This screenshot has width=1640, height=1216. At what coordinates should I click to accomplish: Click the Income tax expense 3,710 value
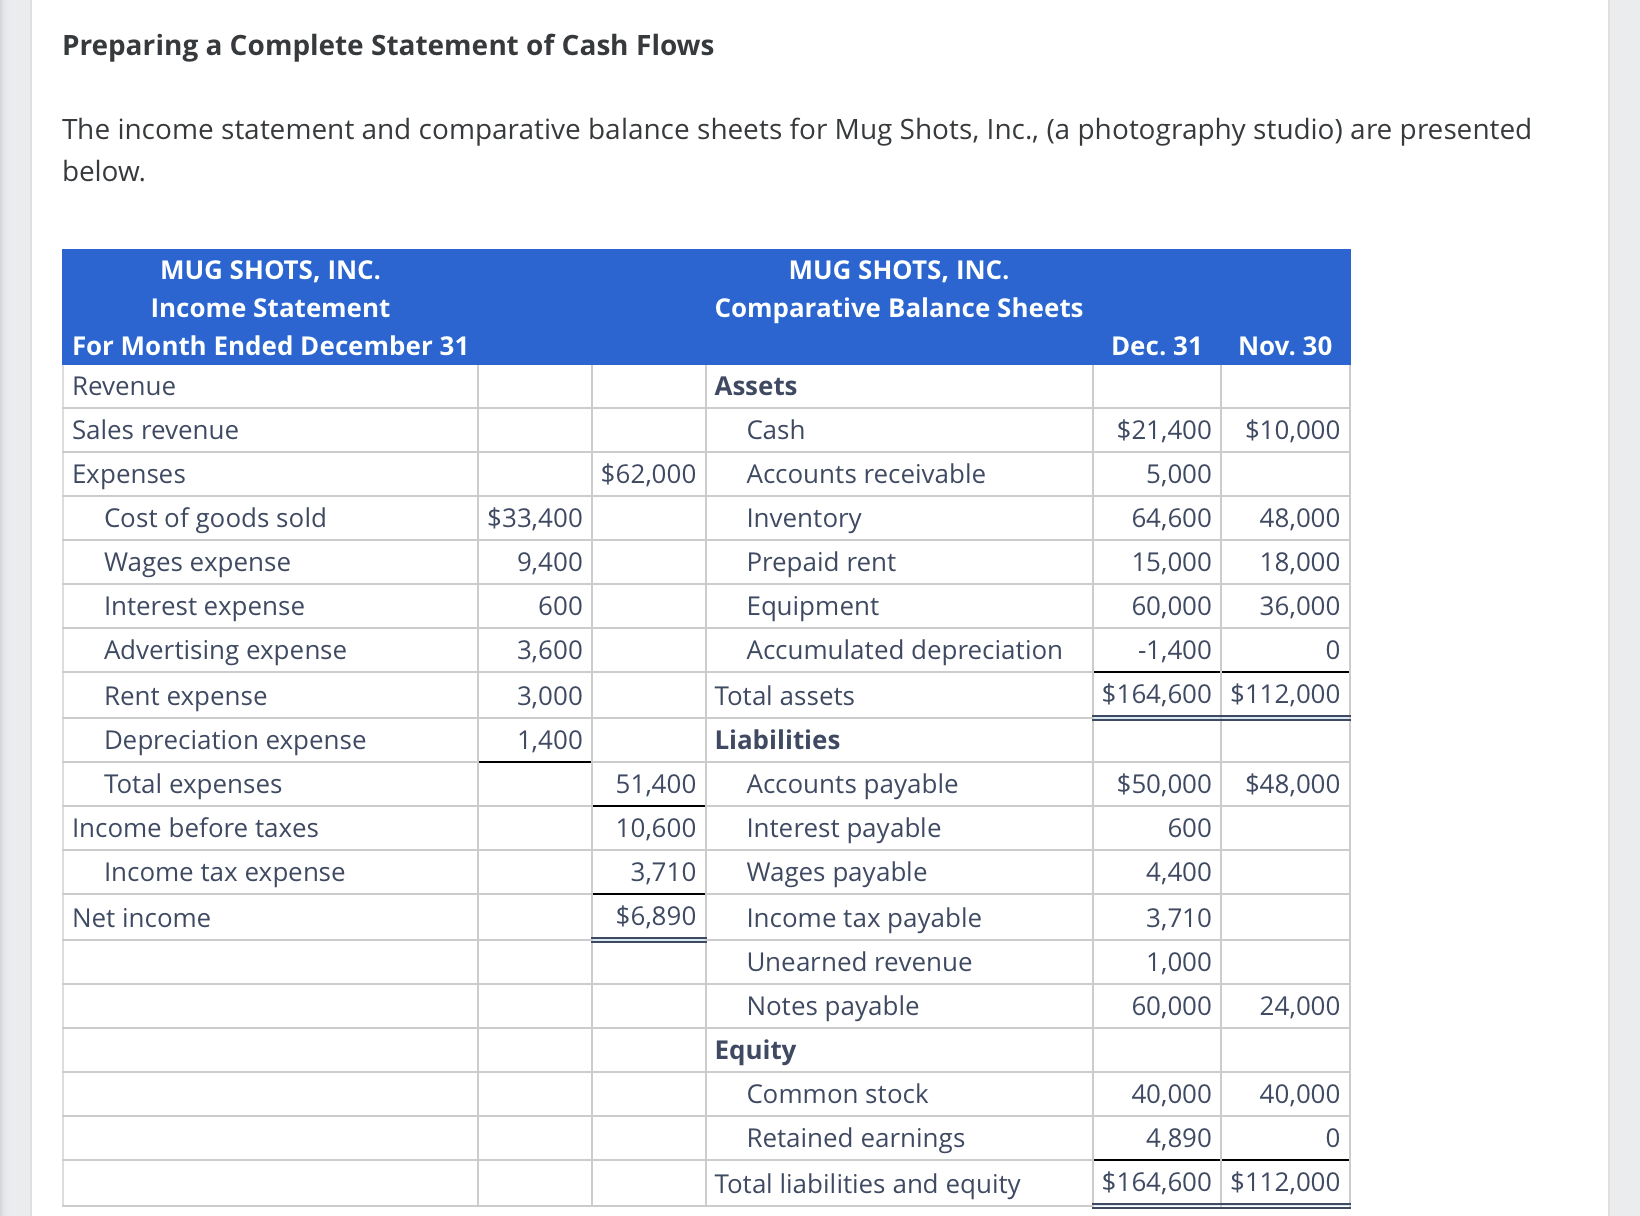coord(662,872)
